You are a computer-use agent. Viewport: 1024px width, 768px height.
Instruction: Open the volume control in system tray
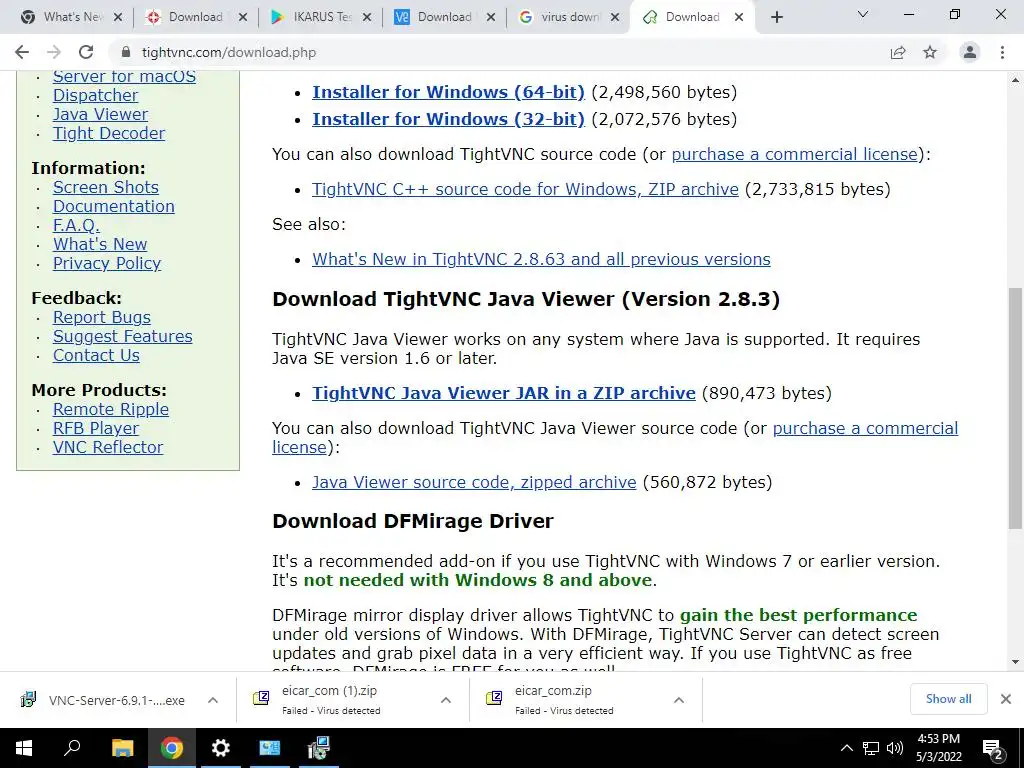[x=895, y=748]
